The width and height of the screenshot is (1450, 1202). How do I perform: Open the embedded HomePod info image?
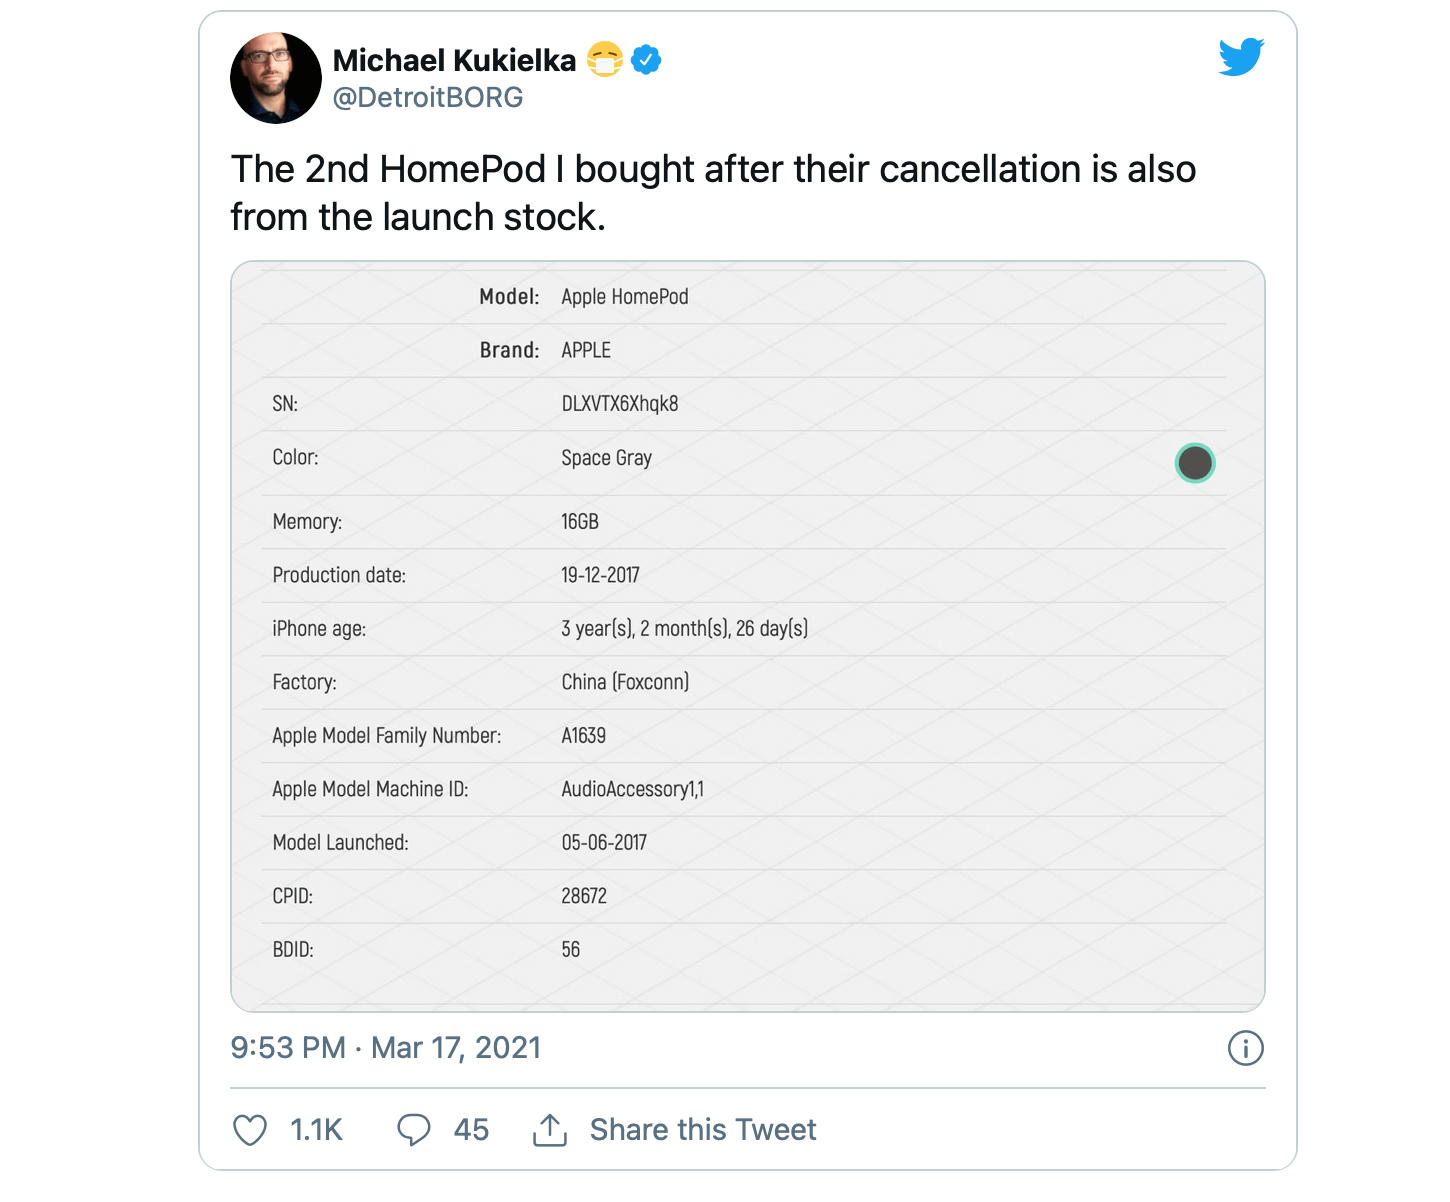click(748, 636)
